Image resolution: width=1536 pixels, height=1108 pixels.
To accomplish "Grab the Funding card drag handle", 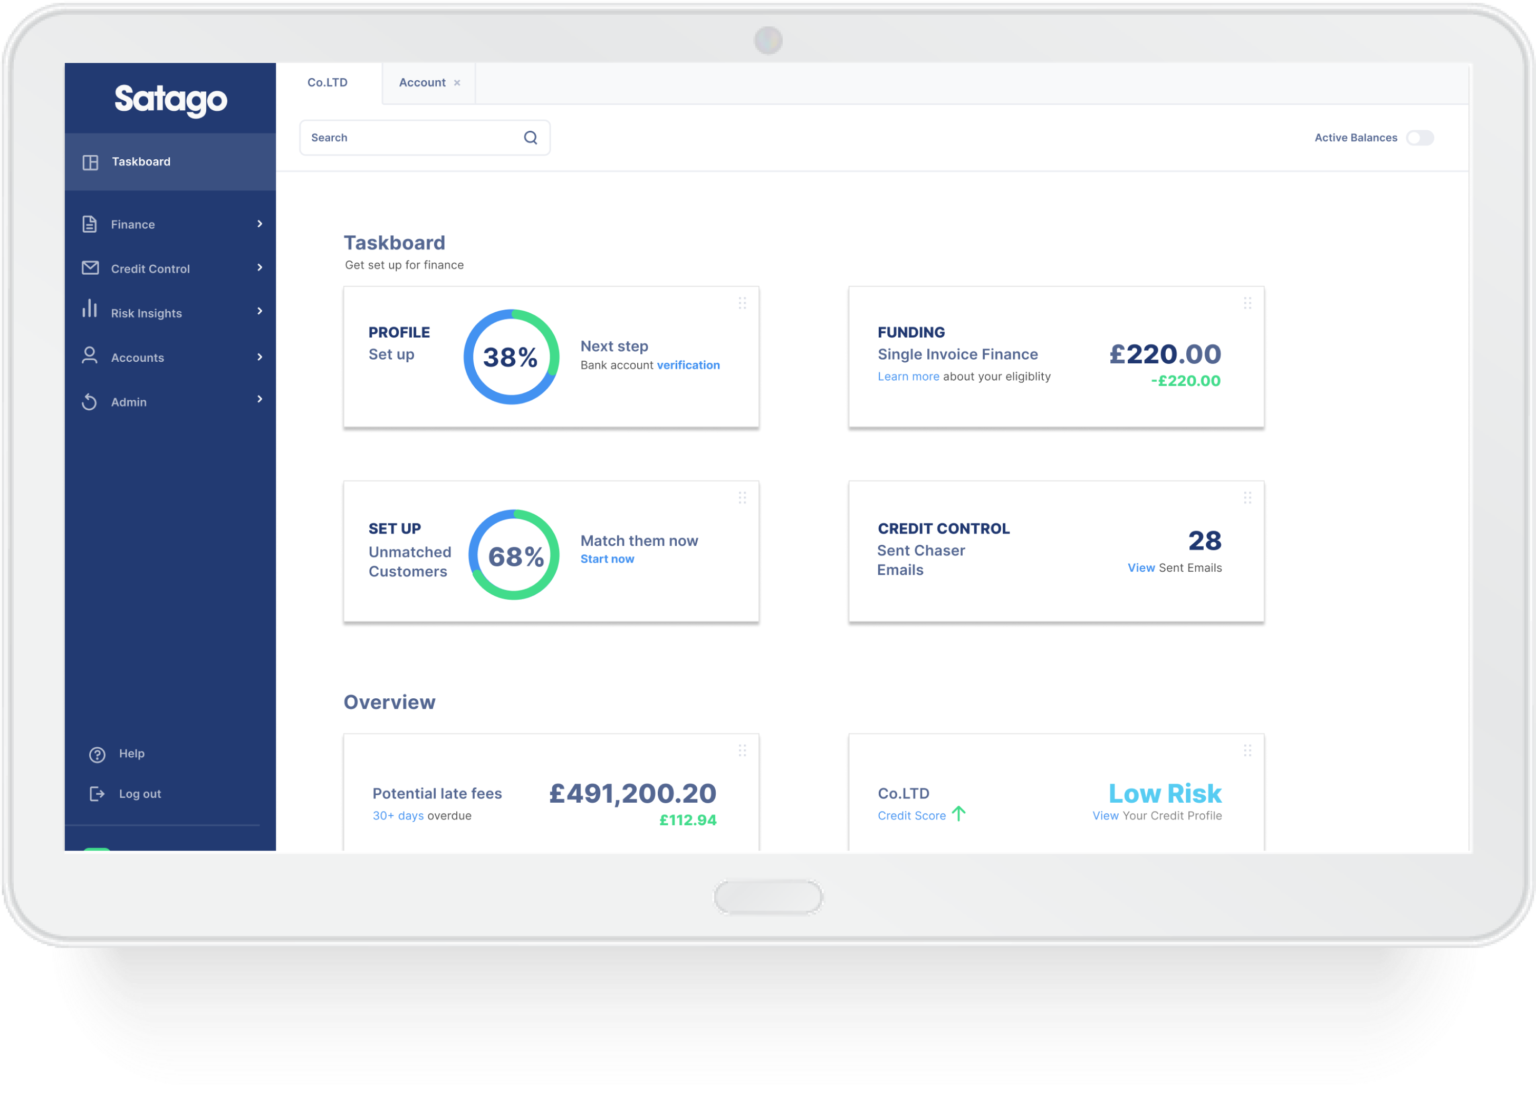I will (1247, 303).
